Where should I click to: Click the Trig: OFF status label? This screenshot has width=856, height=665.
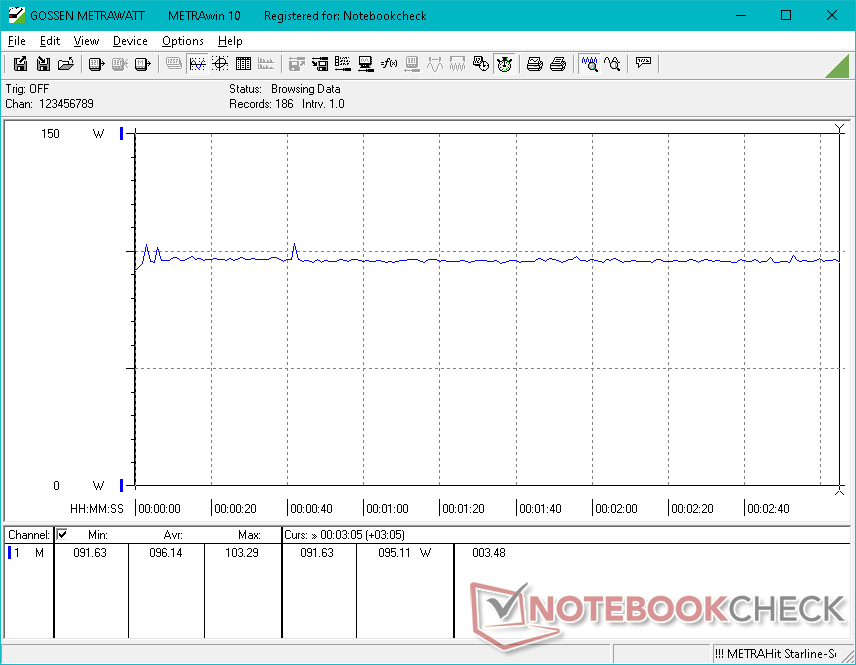[27, 89]
